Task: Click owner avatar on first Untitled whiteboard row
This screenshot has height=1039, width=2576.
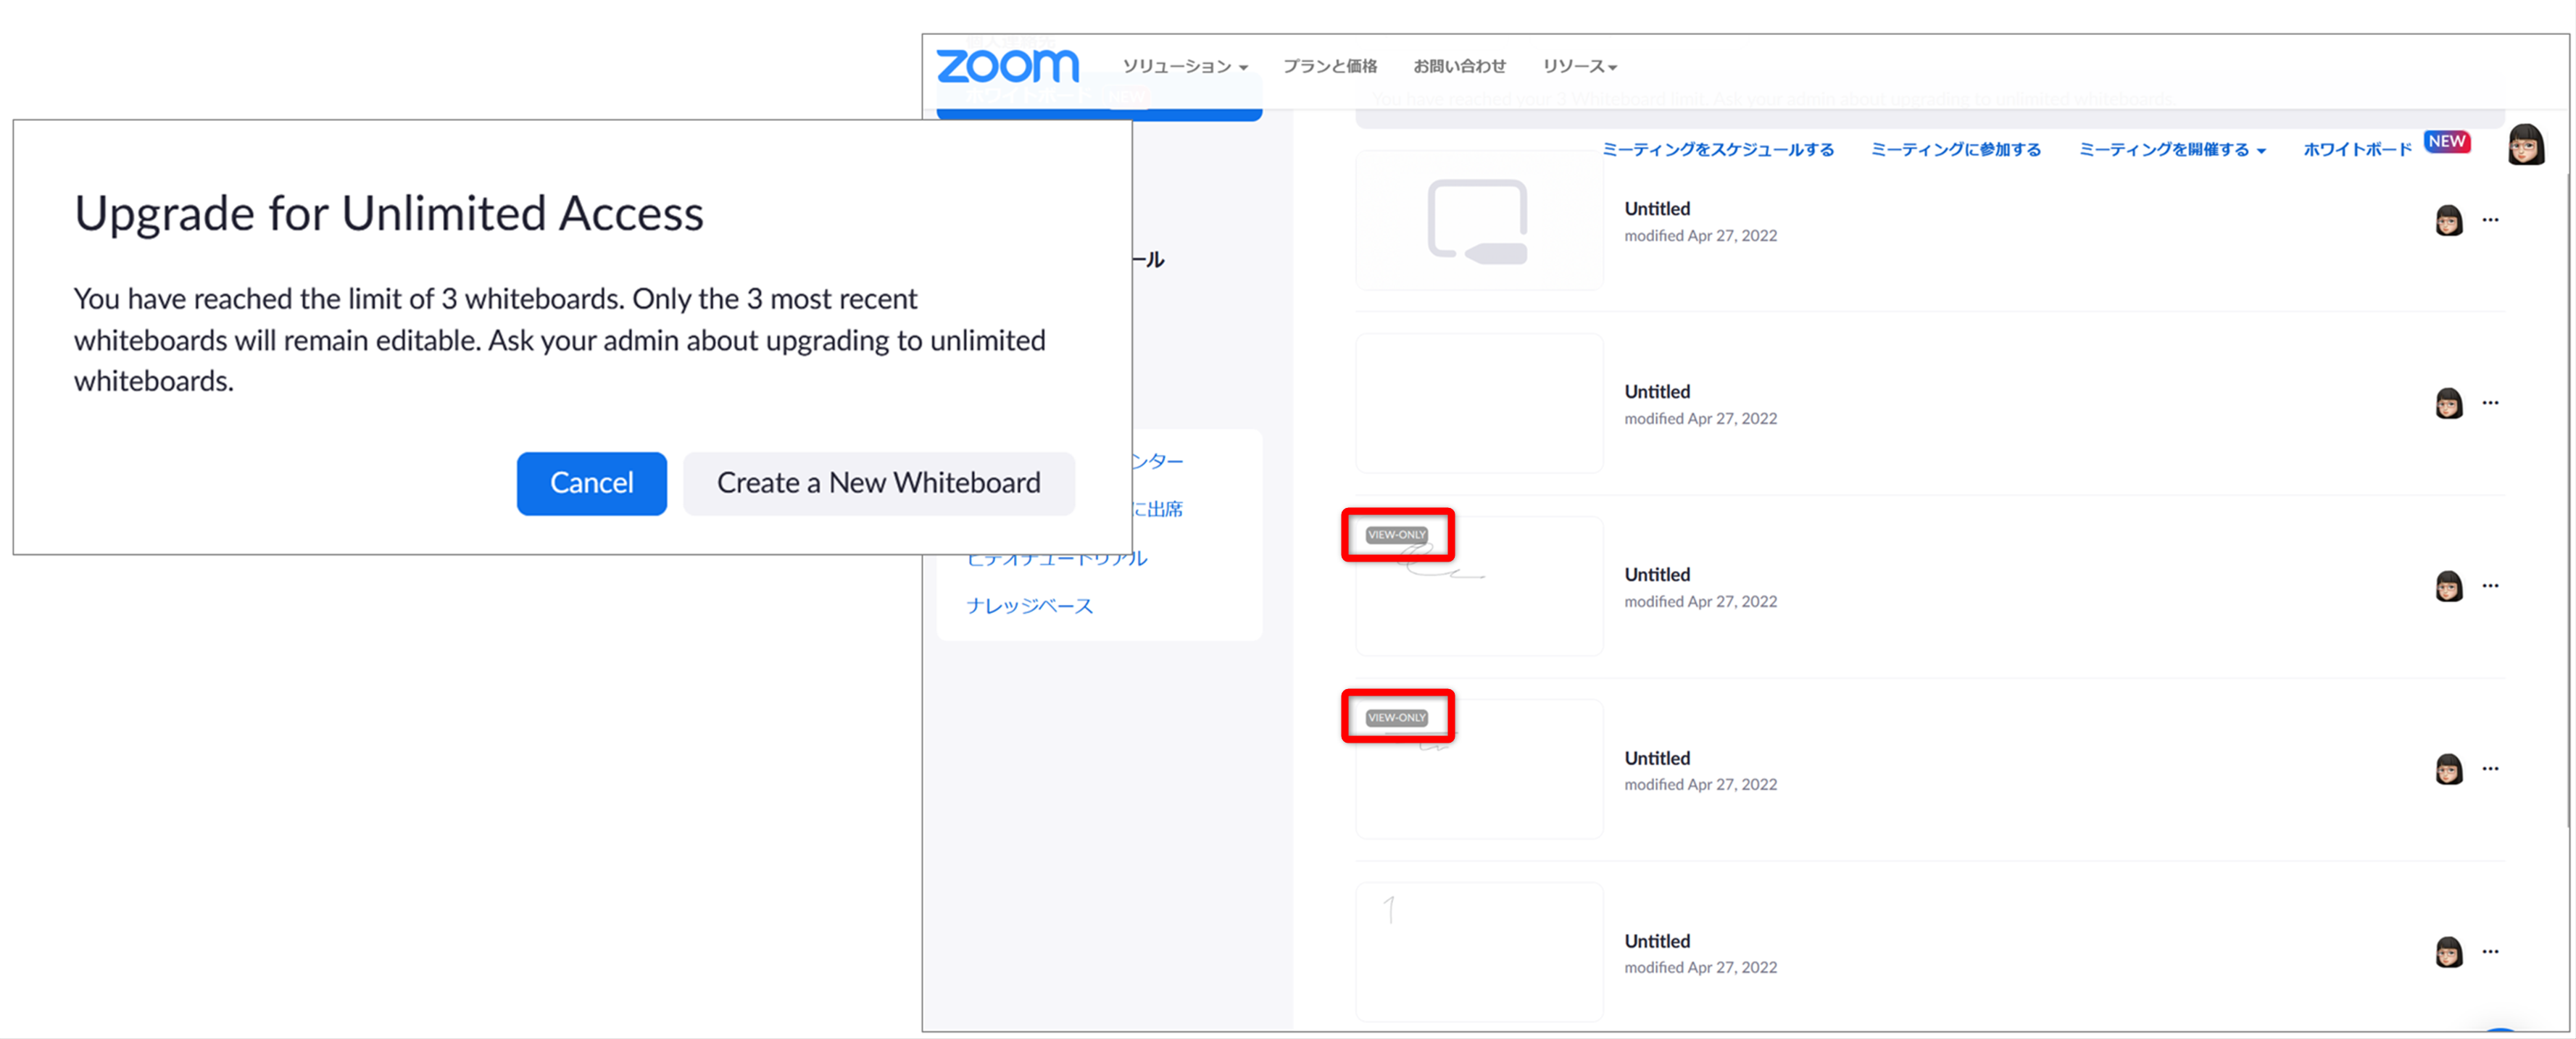Action: coord(2448,220)
